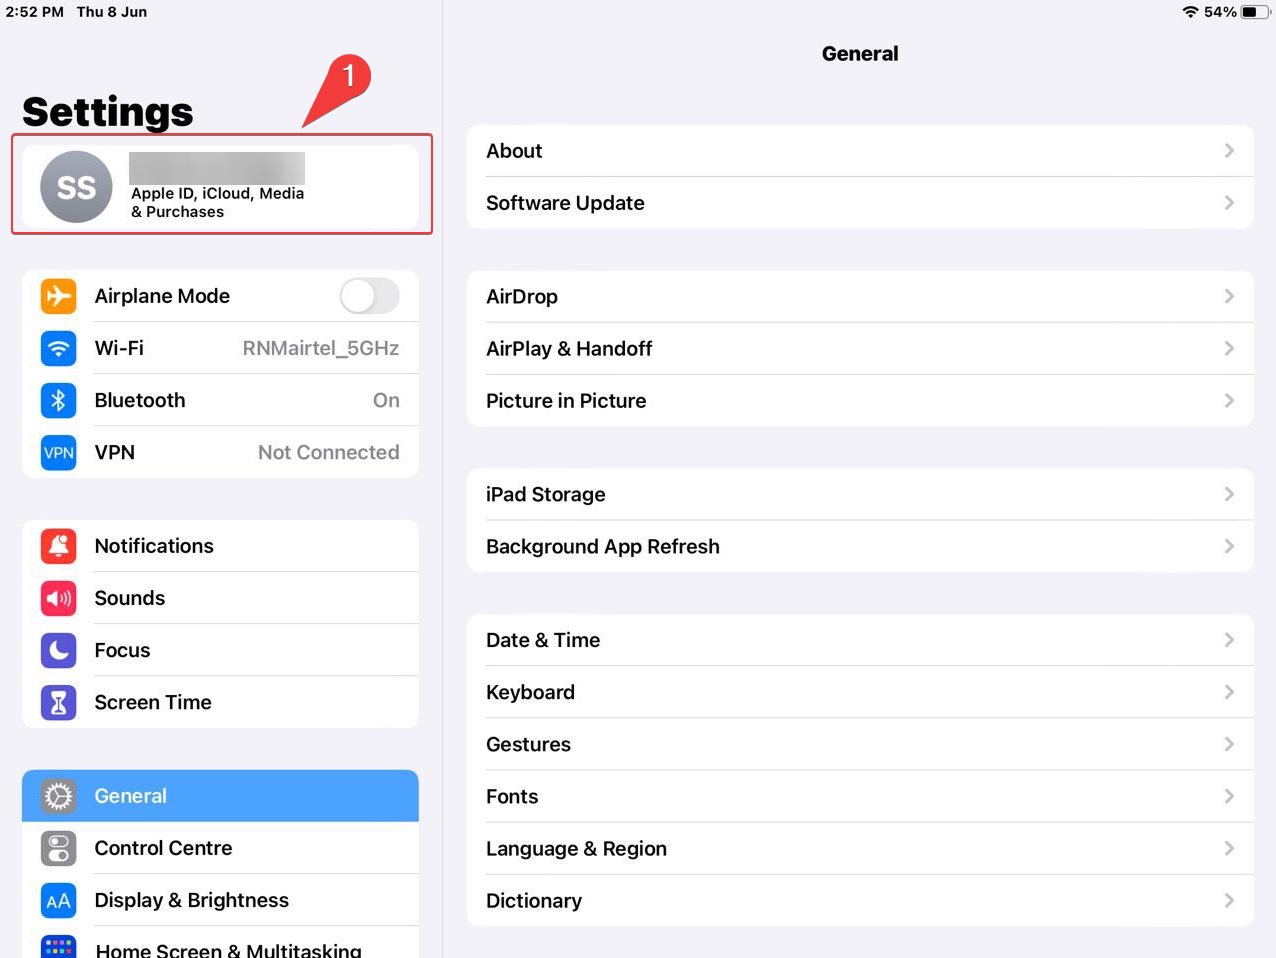Tap the Bluetooth icon
This screenshot has height=958, width=1276.
point(59,400)
